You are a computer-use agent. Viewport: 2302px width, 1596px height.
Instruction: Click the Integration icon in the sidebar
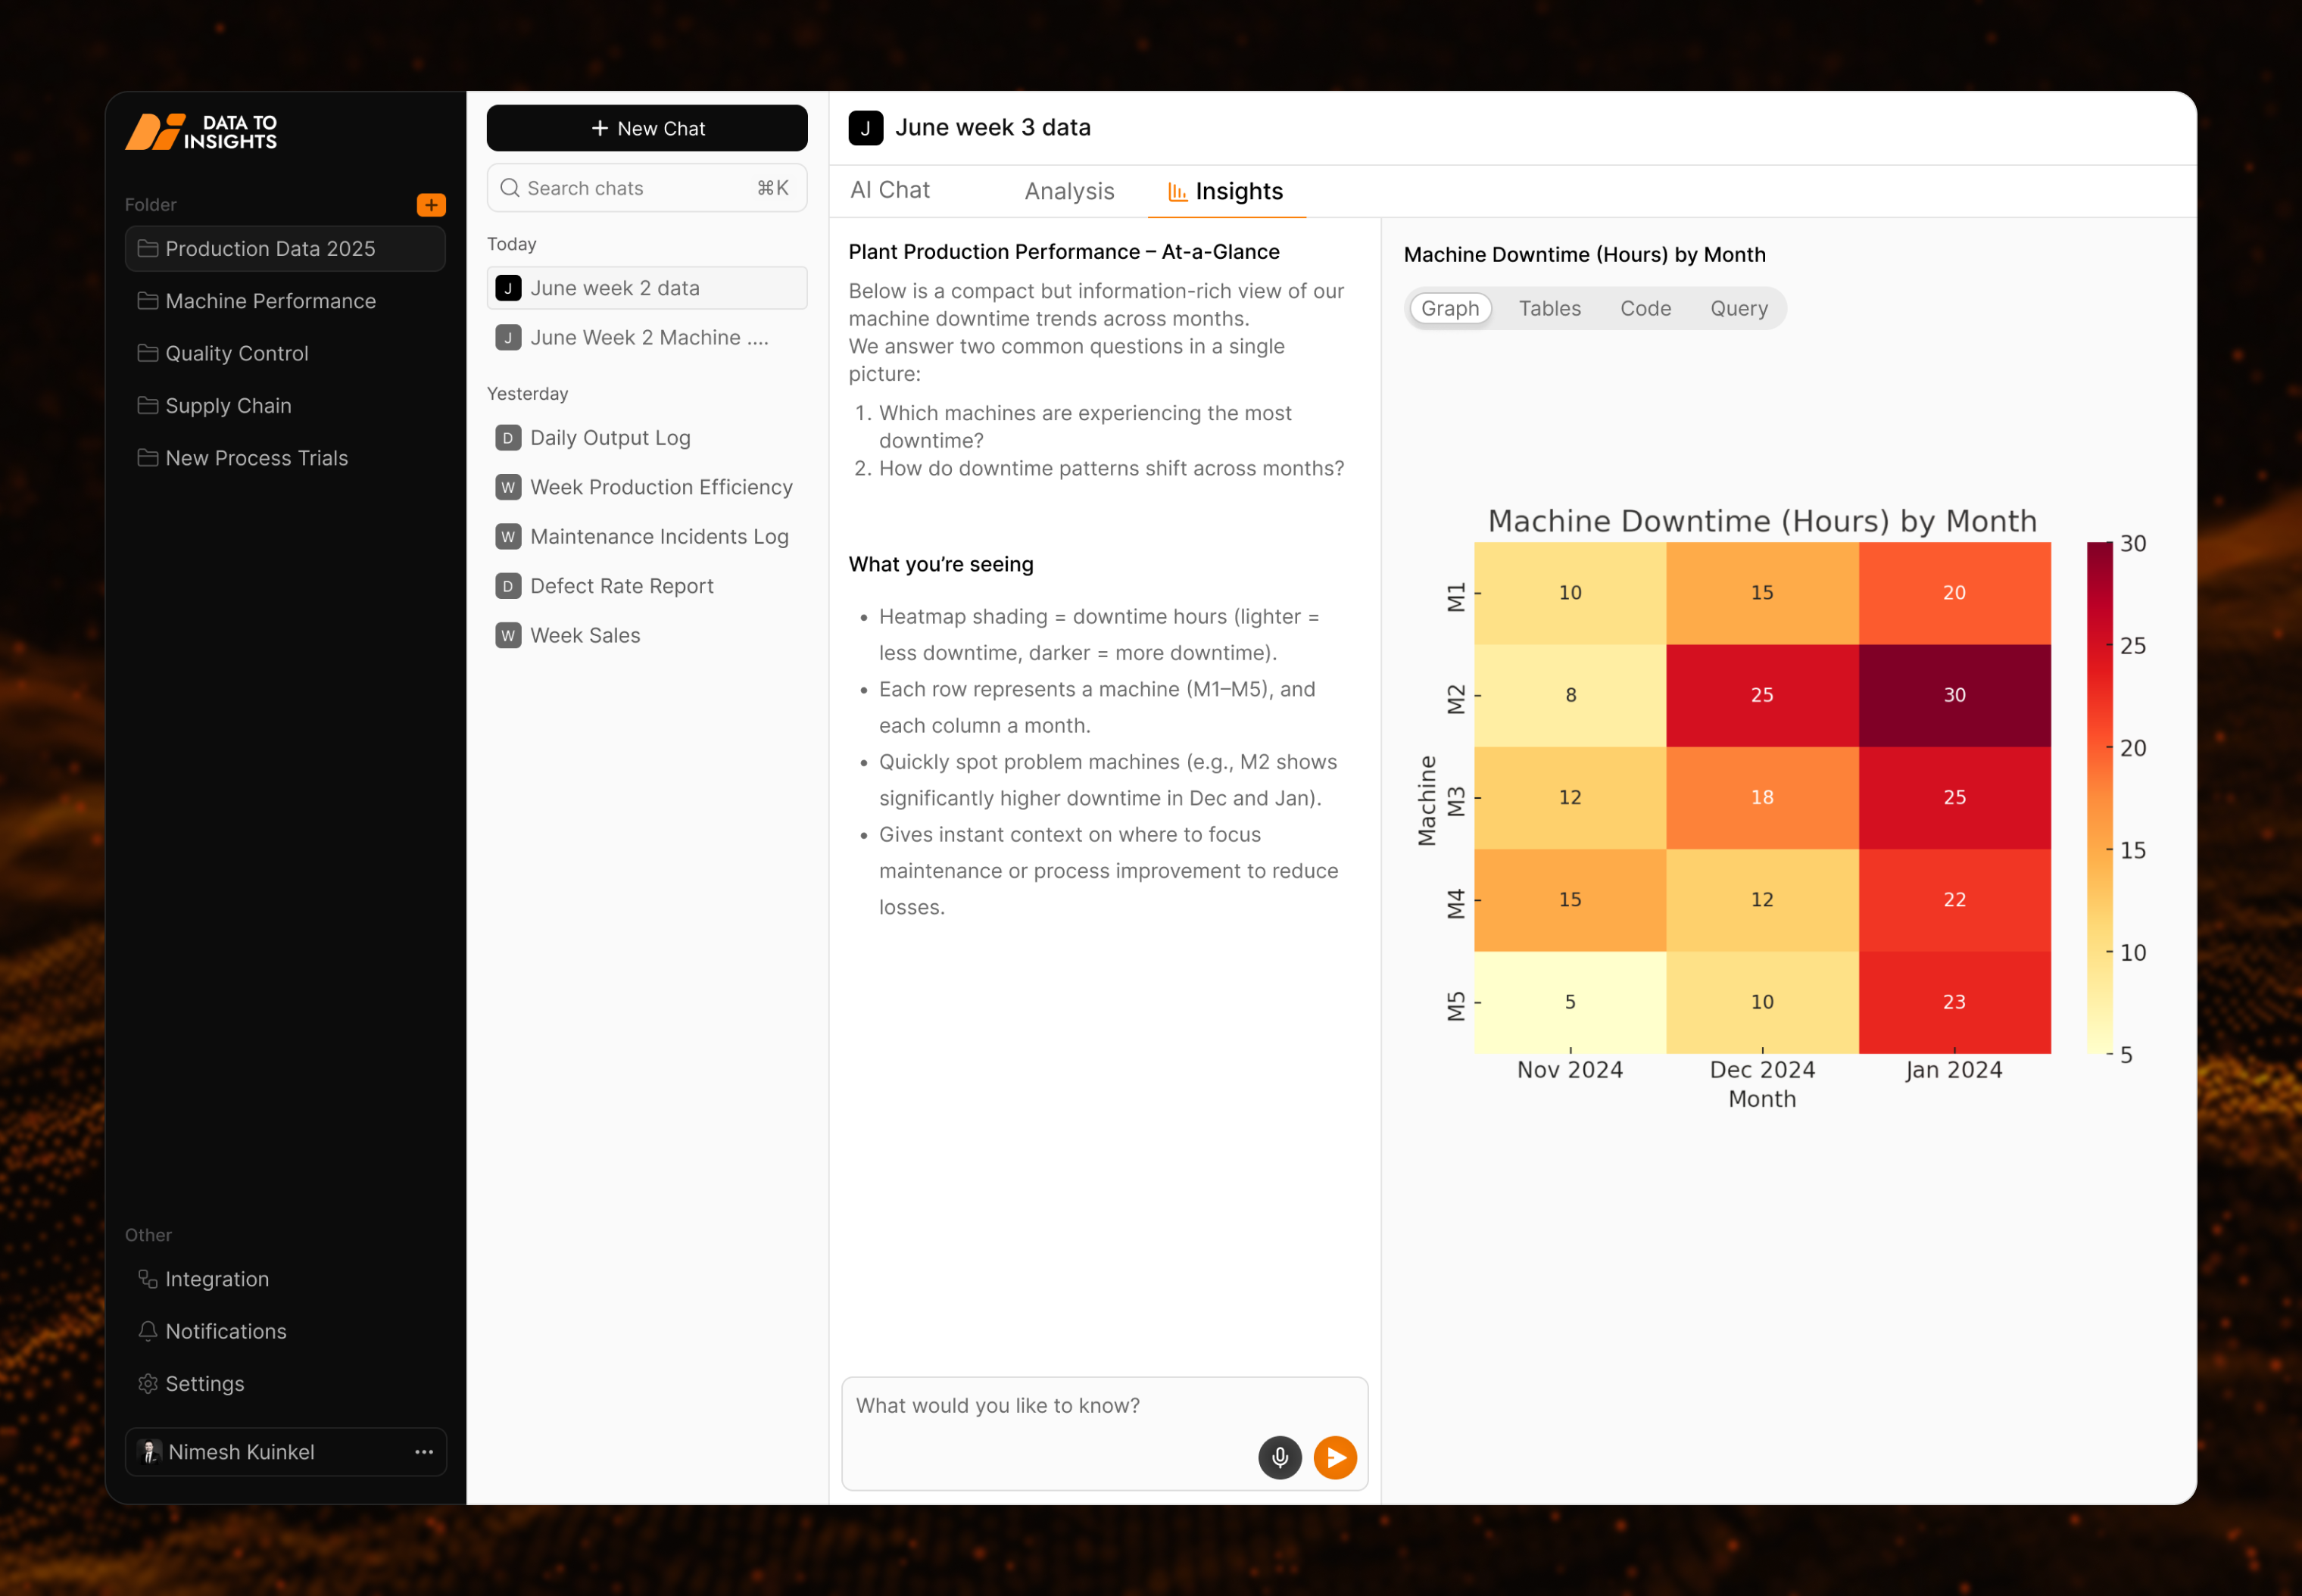(x=148, y=1278)
